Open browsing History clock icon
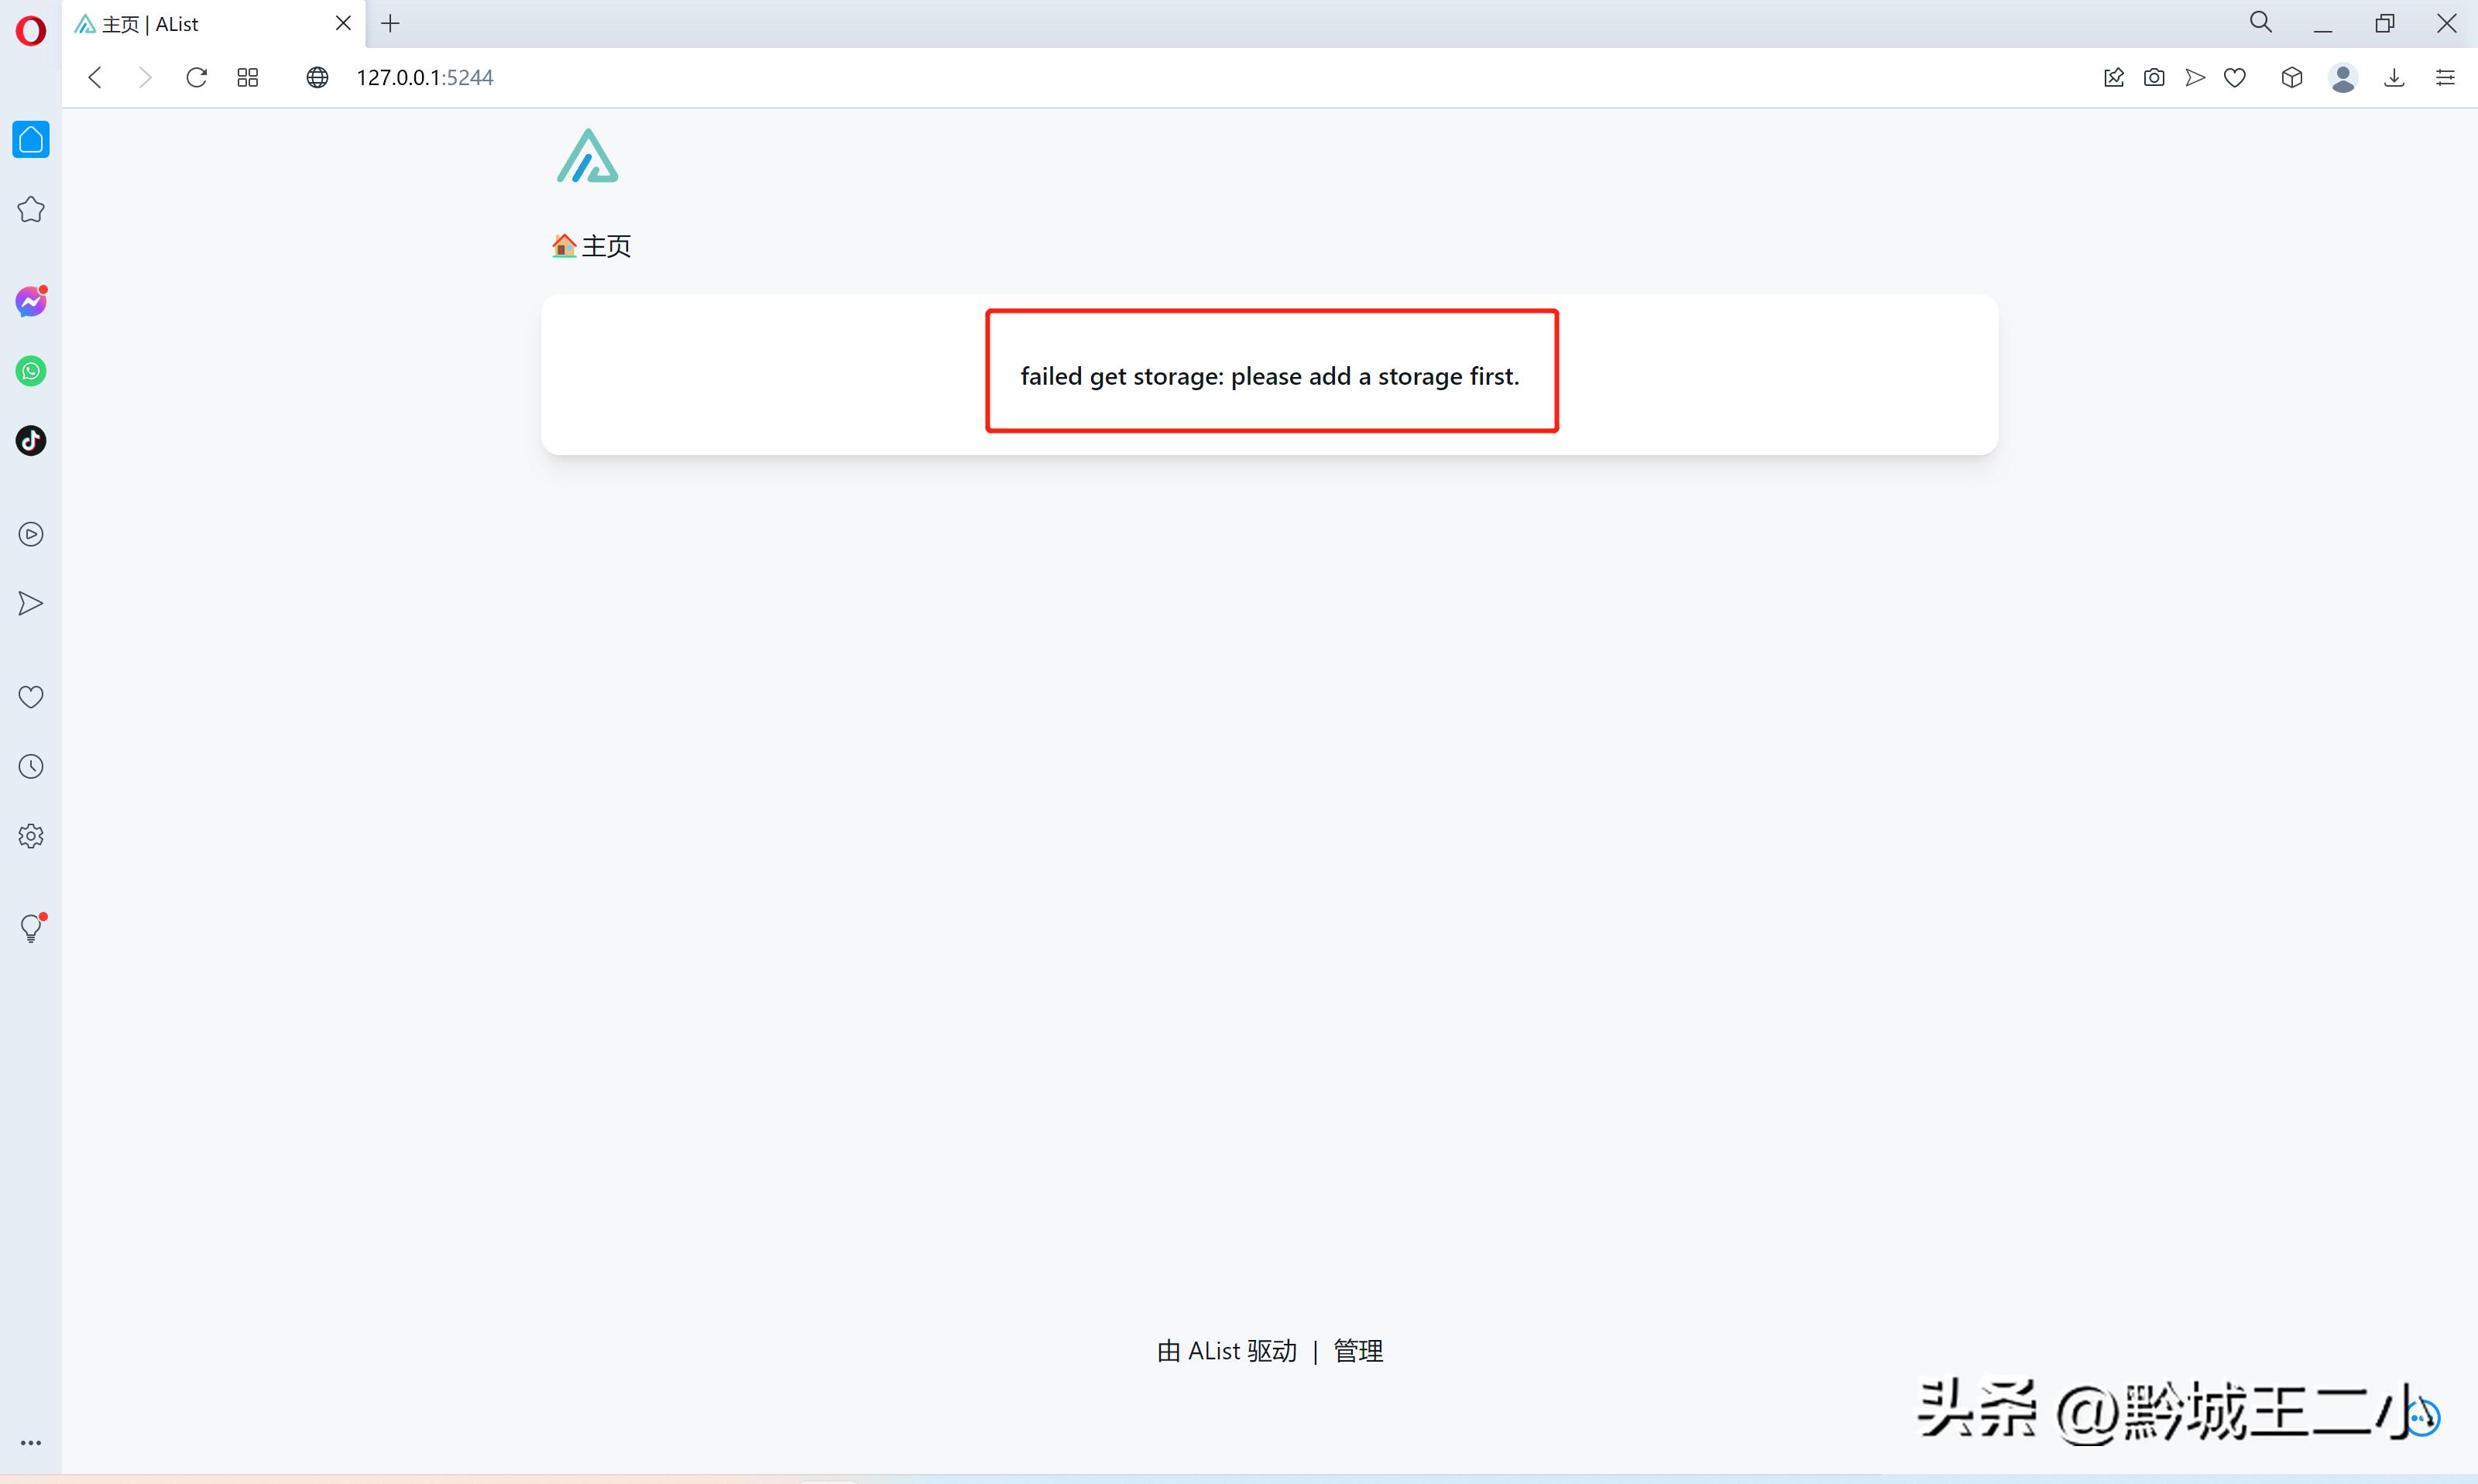 click(x=30, y=766)
